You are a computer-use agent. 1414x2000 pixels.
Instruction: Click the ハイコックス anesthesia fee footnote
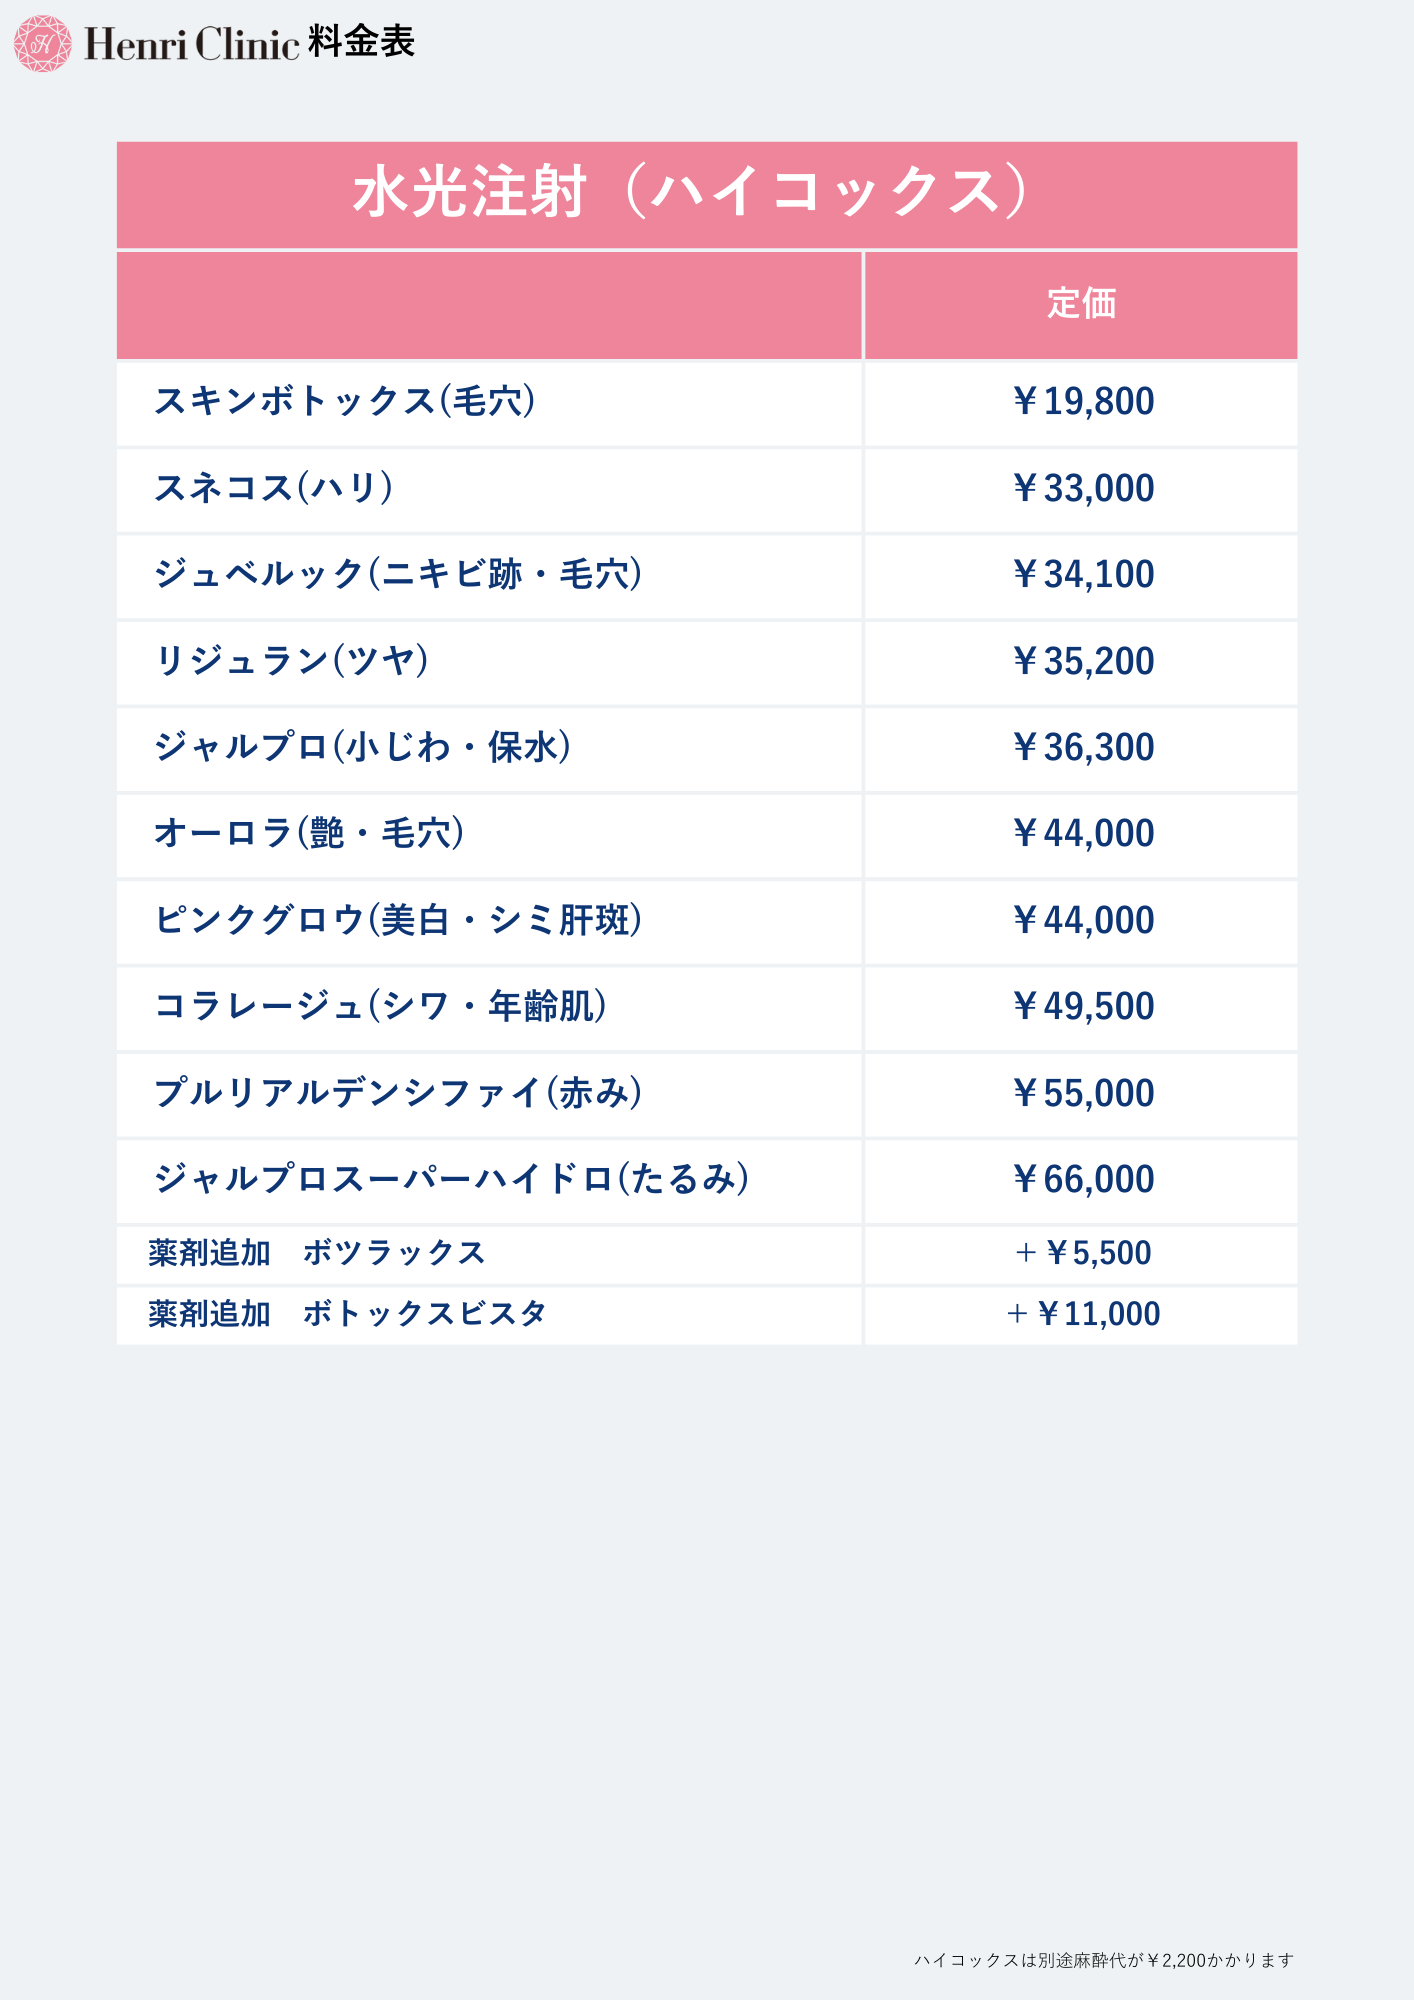(x=1103, y=1960)
